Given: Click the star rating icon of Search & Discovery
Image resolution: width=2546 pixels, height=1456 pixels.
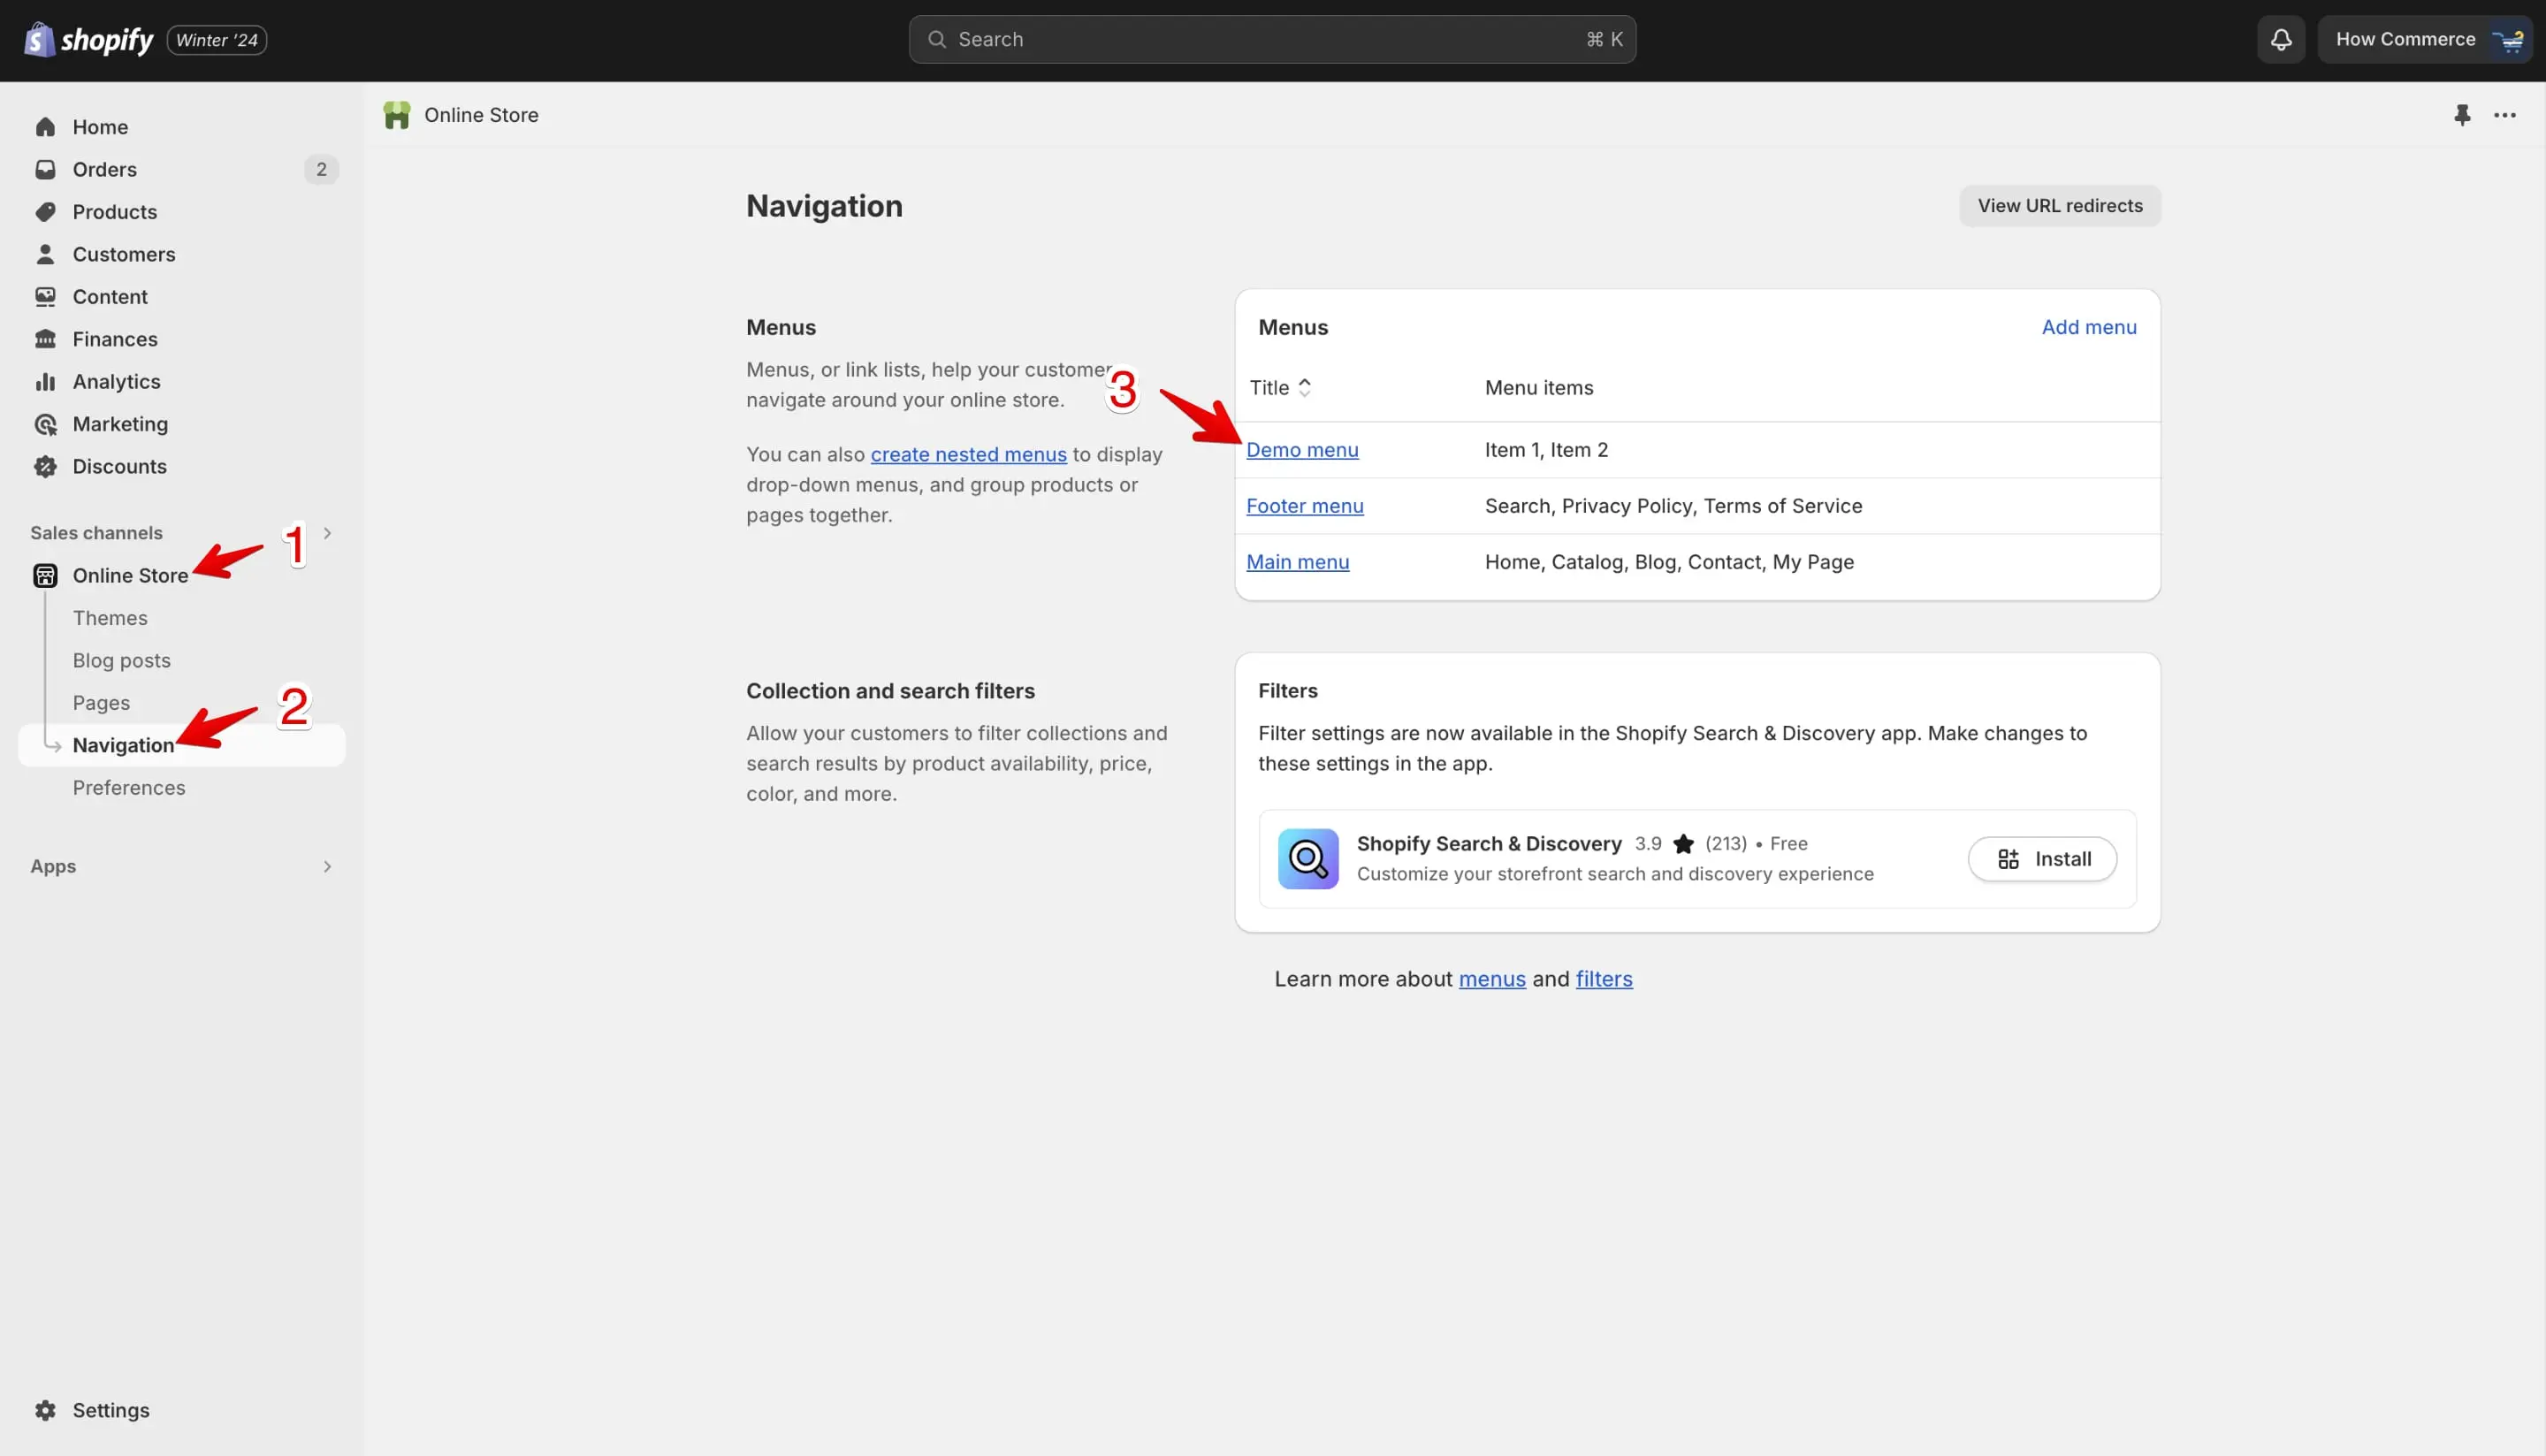Looking at the screenshot, I should pos(1683,843).
